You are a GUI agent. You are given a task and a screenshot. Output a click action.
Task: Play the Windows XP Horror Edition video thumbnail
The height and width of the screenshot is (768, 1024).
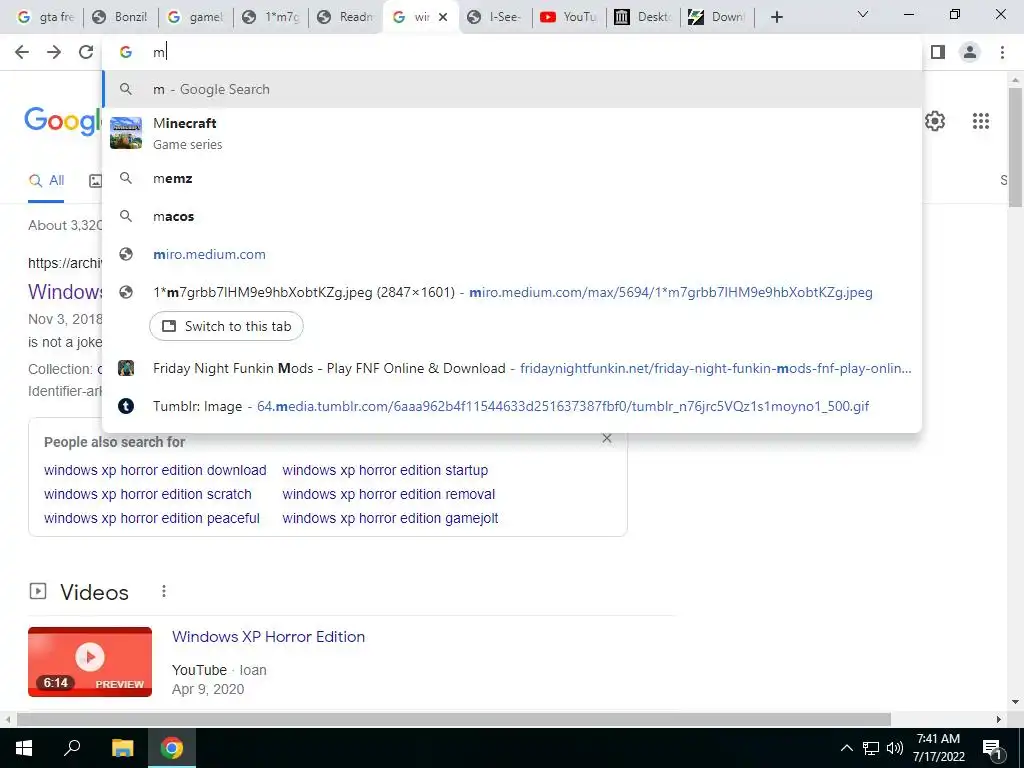[x=89, y=662]
